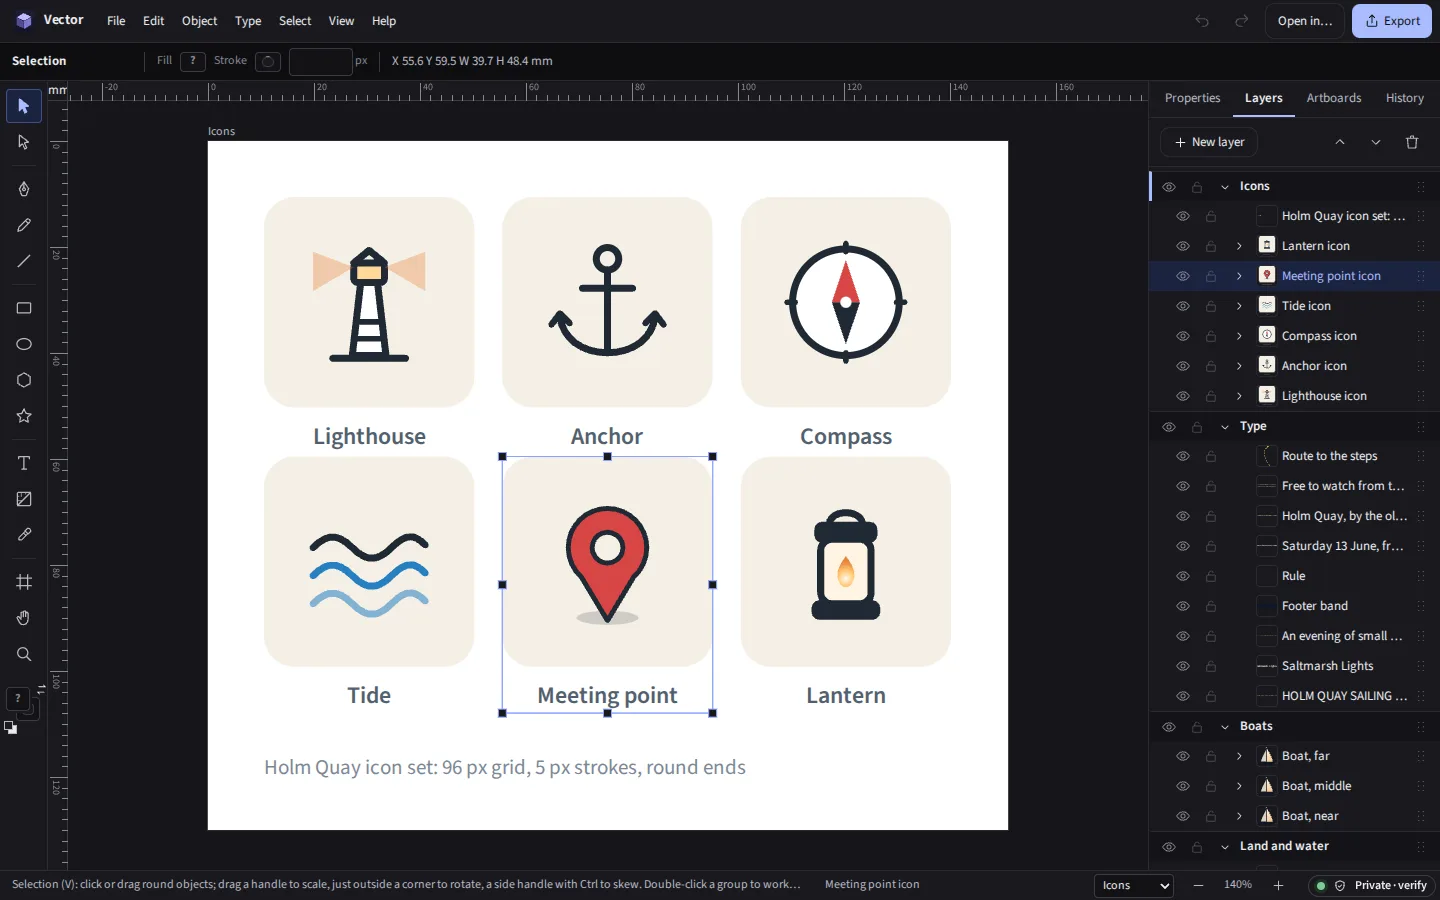The height and width of the screenshot is (900, 1440).
Task: Collapse the Type layer group
Action: 1225,427
